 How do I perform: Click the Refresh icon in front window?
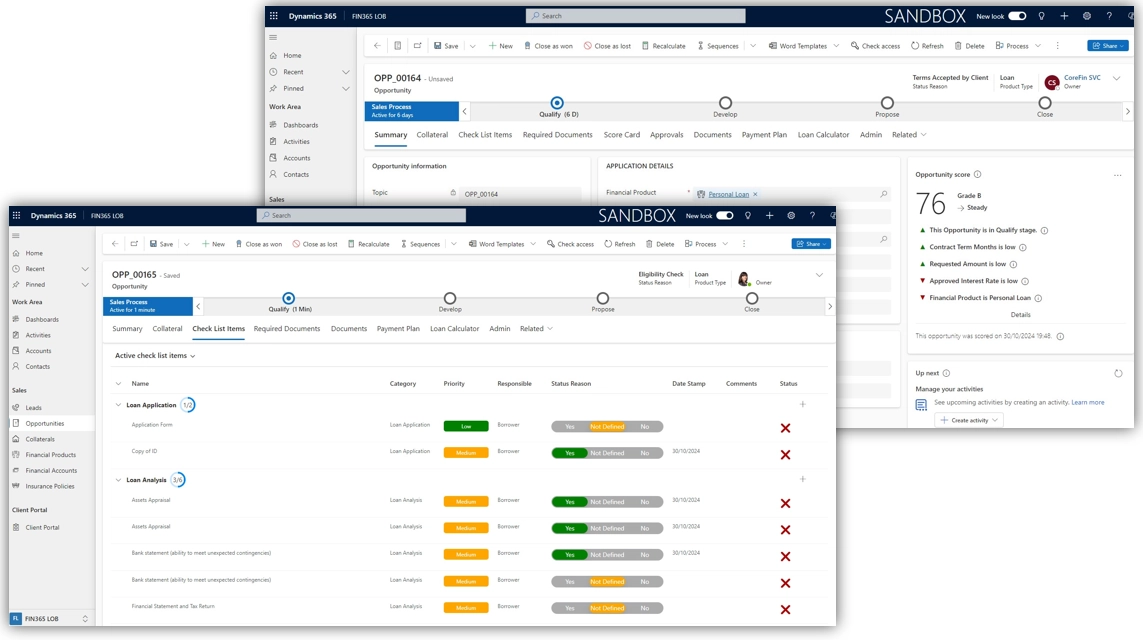(608, 244)
